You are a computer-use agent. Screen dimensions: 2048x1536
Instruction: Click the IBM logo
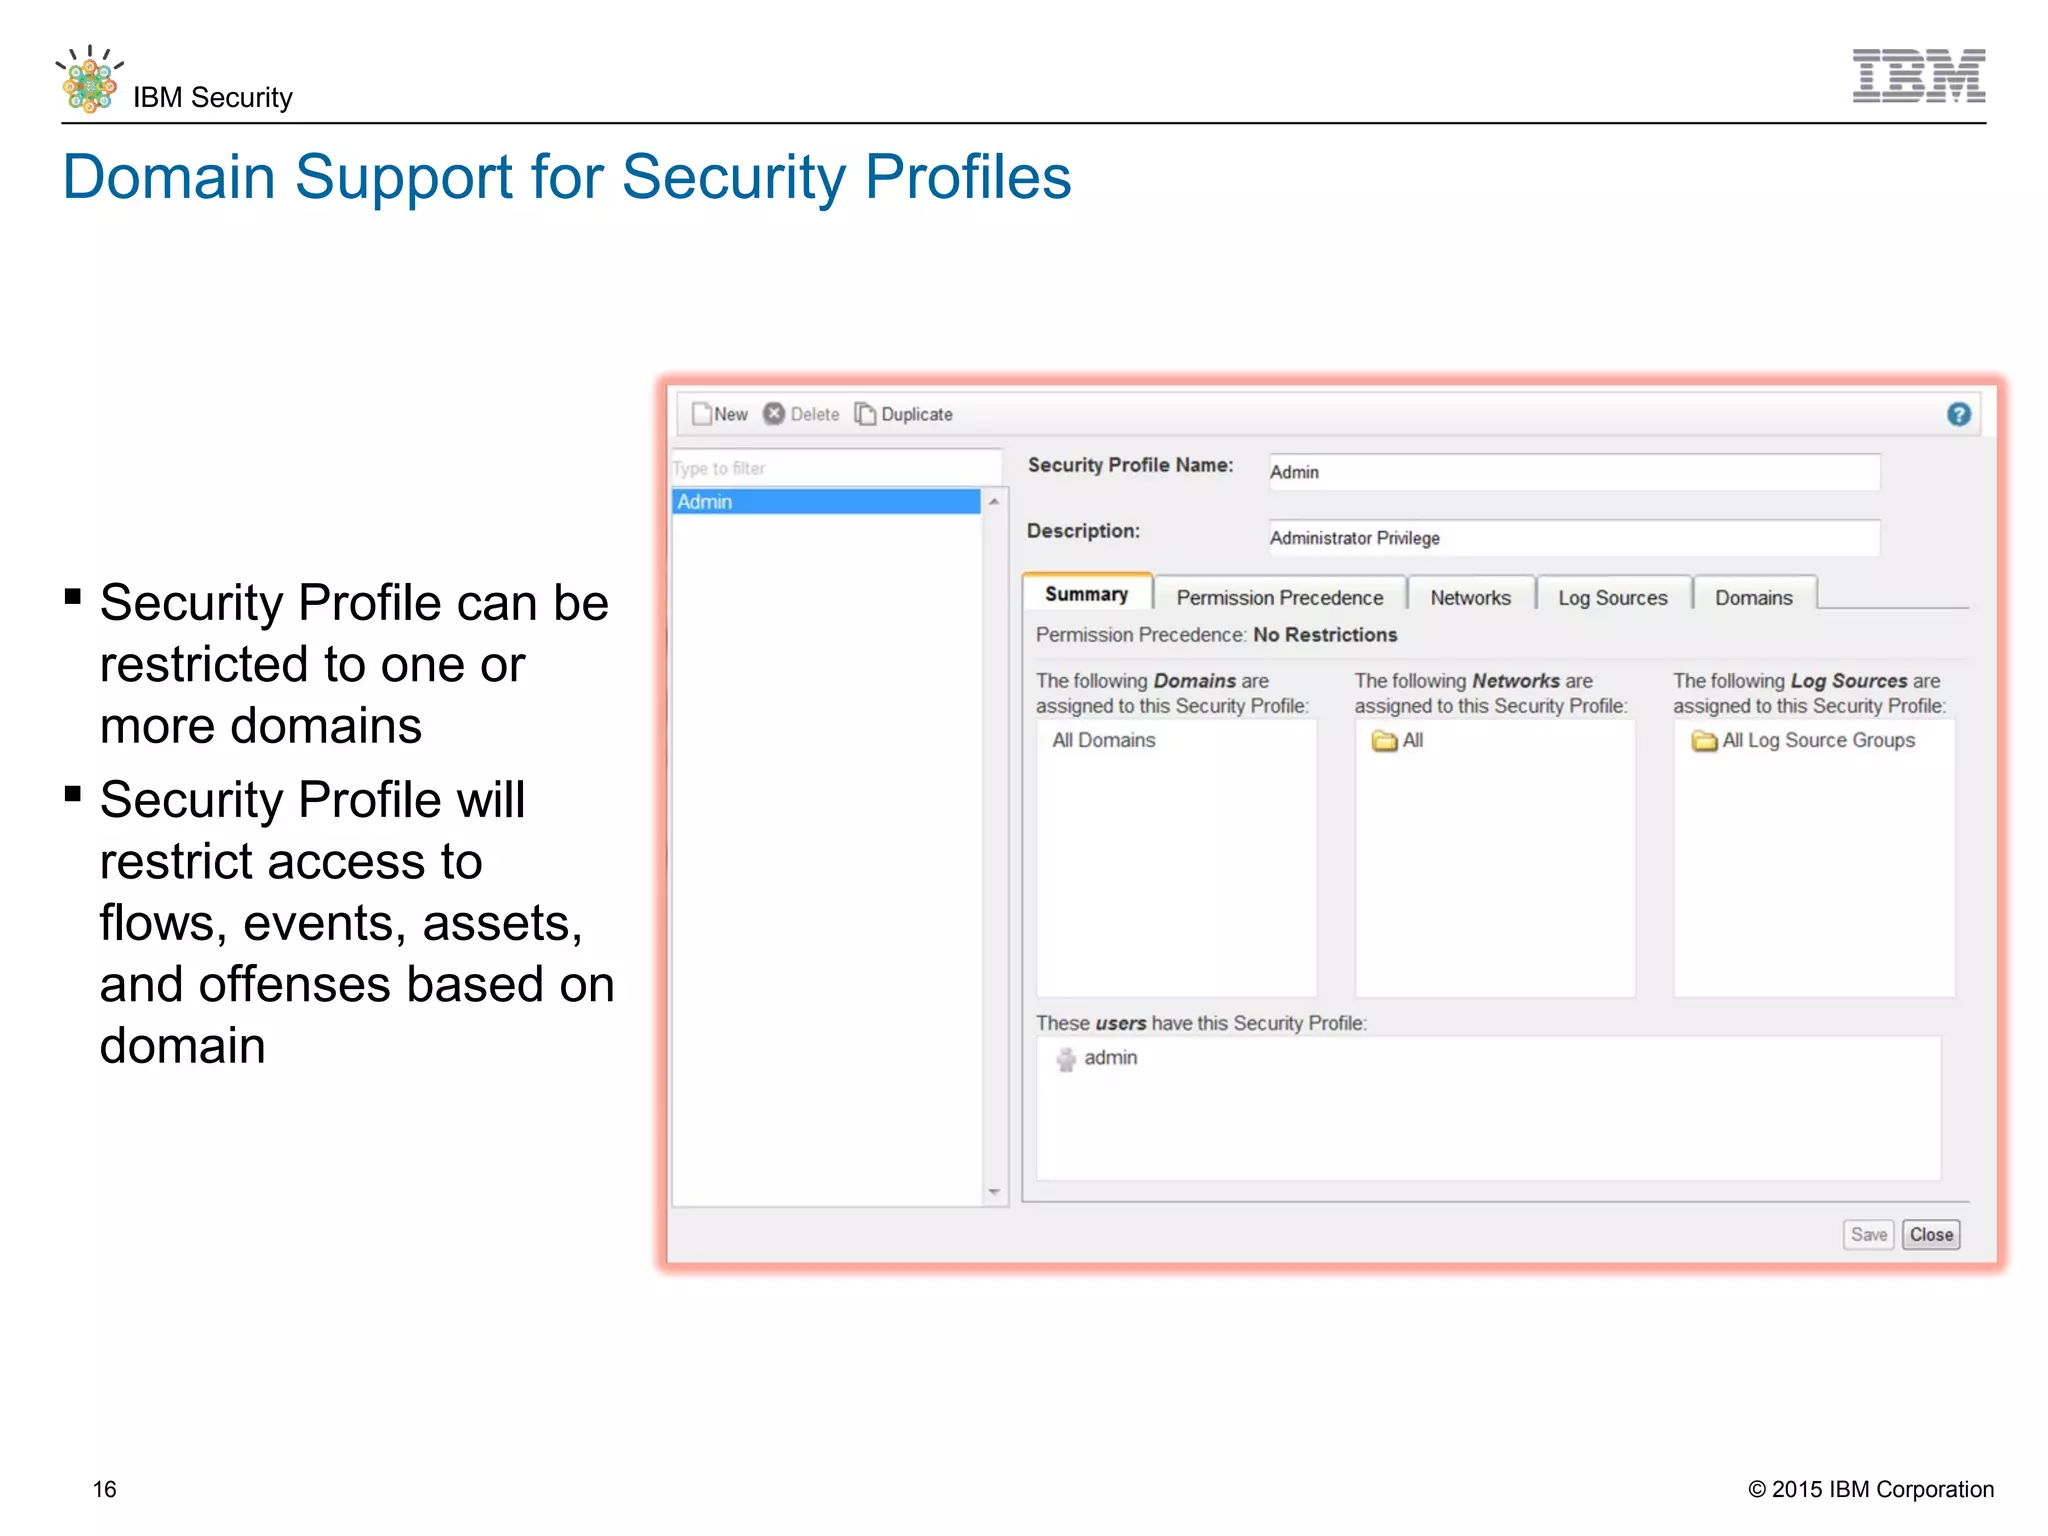click(x=1919, y=75)
